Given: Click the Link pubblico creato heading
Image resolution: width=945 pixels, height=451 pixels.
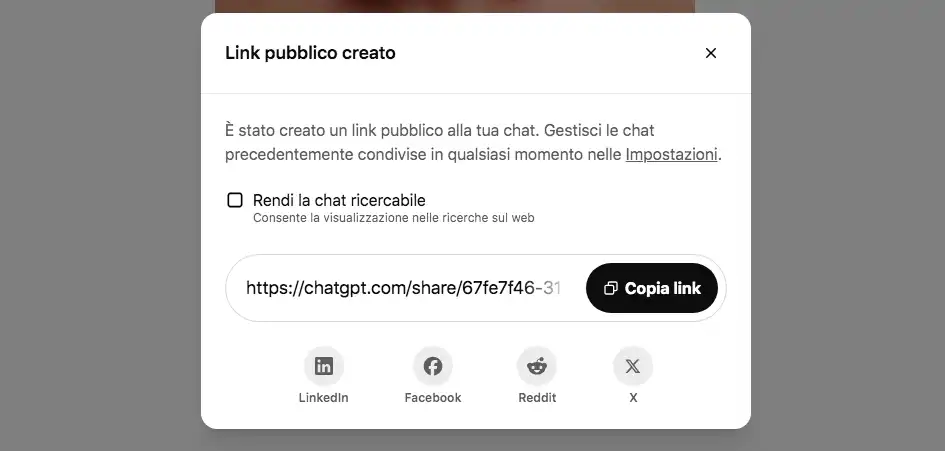Looking at the screenshot, I should coord(310,53).
